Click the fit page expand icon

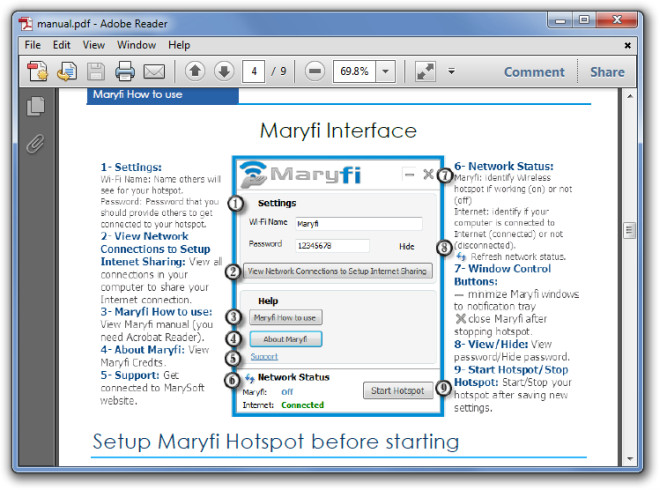pos(425,71)
